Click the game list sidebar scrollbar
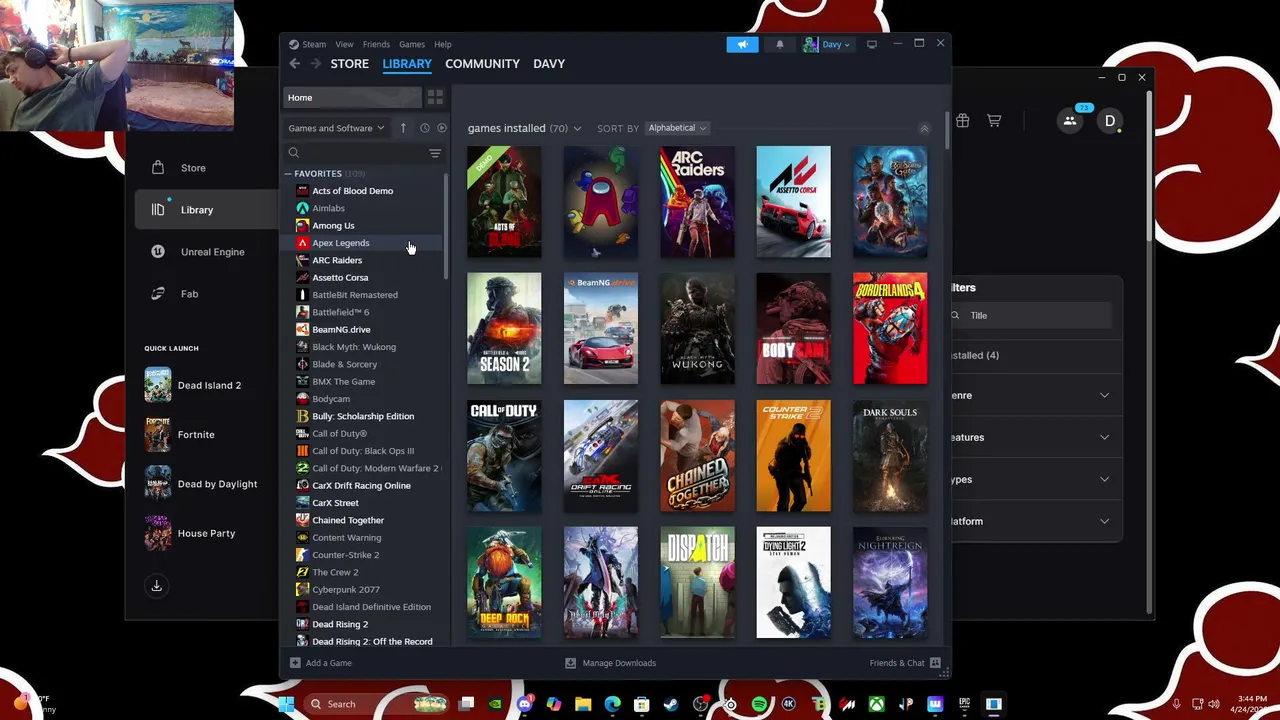Viewport: 1280px width, 720px height. coord(446,228)
